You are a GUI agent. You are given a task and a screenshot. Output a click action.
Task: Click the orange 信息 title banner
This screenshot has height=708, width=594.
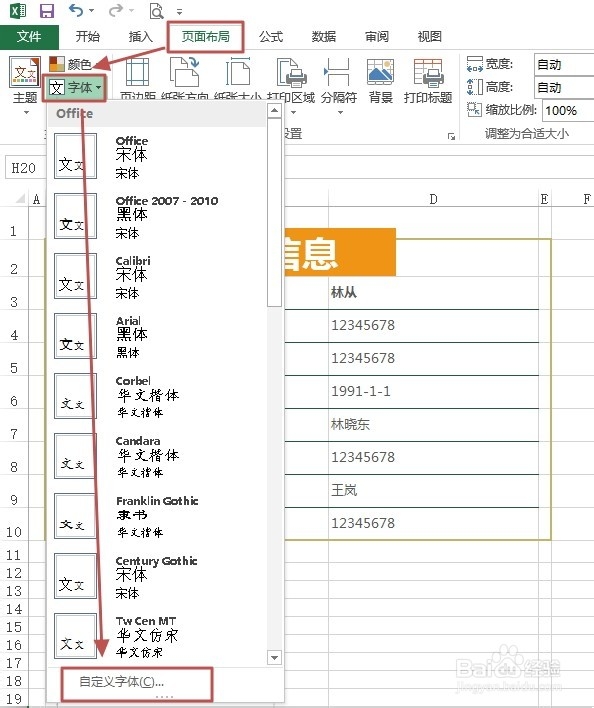(340, 252)
